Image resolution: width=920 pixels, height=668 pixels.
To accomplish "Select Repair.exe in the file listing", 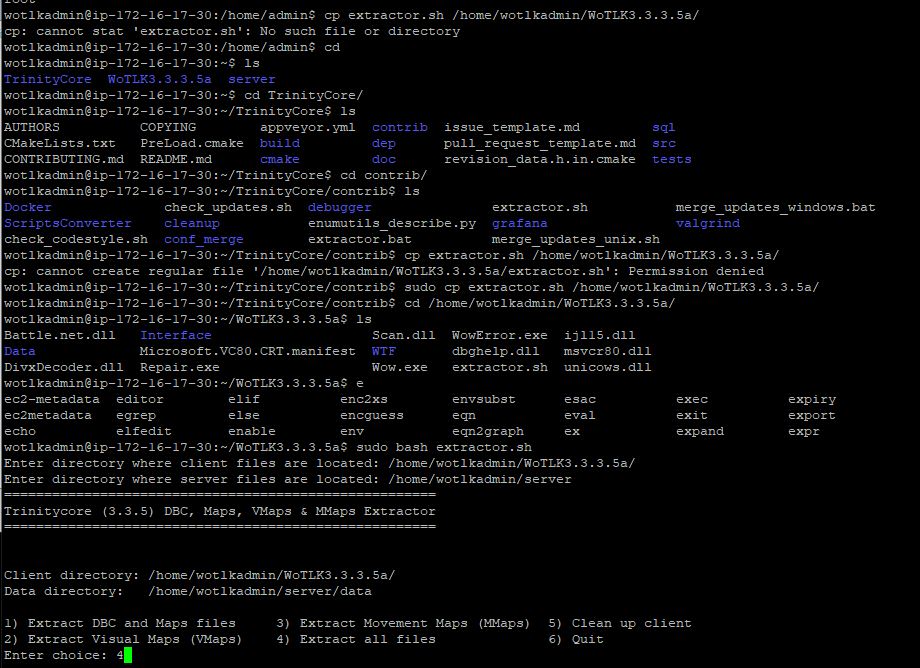I will point(179,367).
